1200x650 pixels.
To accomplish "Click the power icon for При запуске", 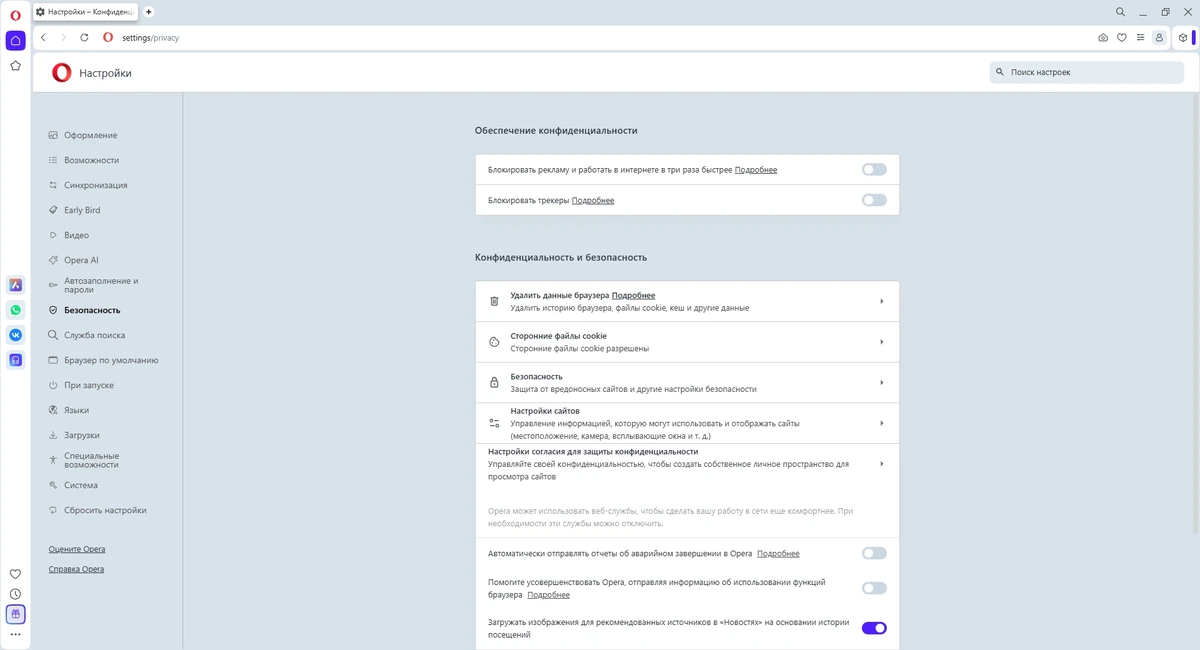I will point(53,385).
